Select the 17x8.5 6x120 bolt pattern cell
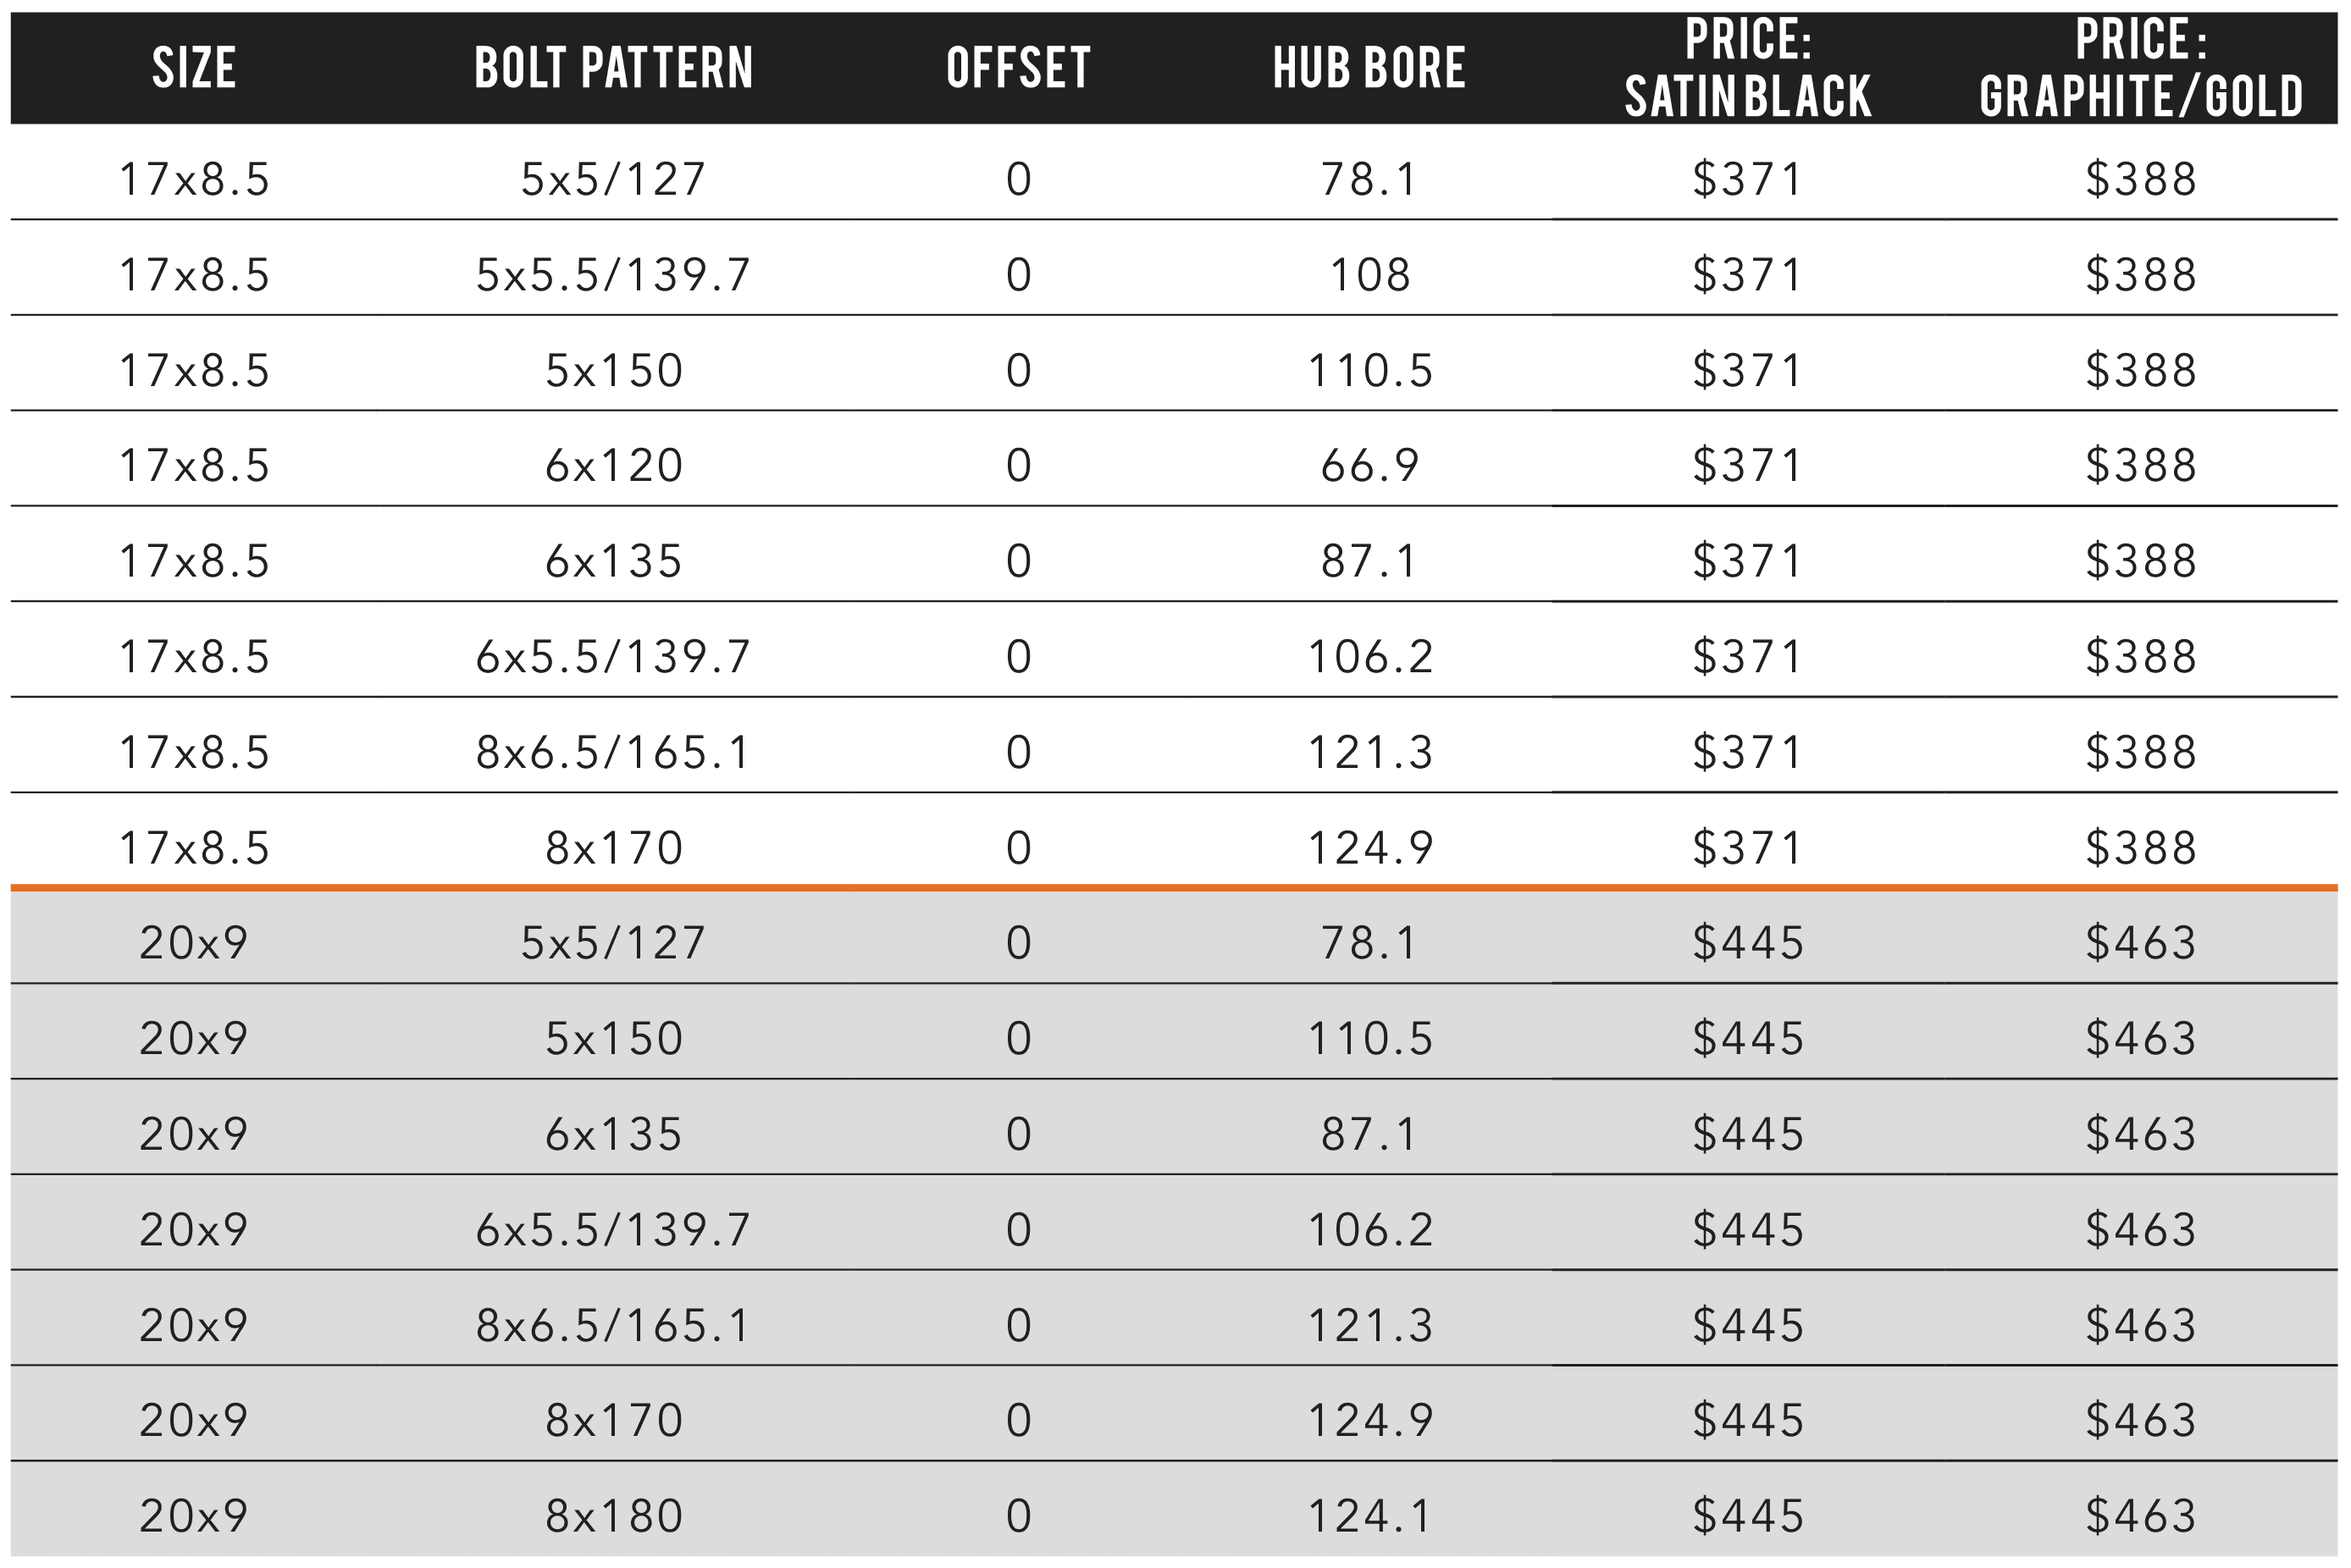 613,466
